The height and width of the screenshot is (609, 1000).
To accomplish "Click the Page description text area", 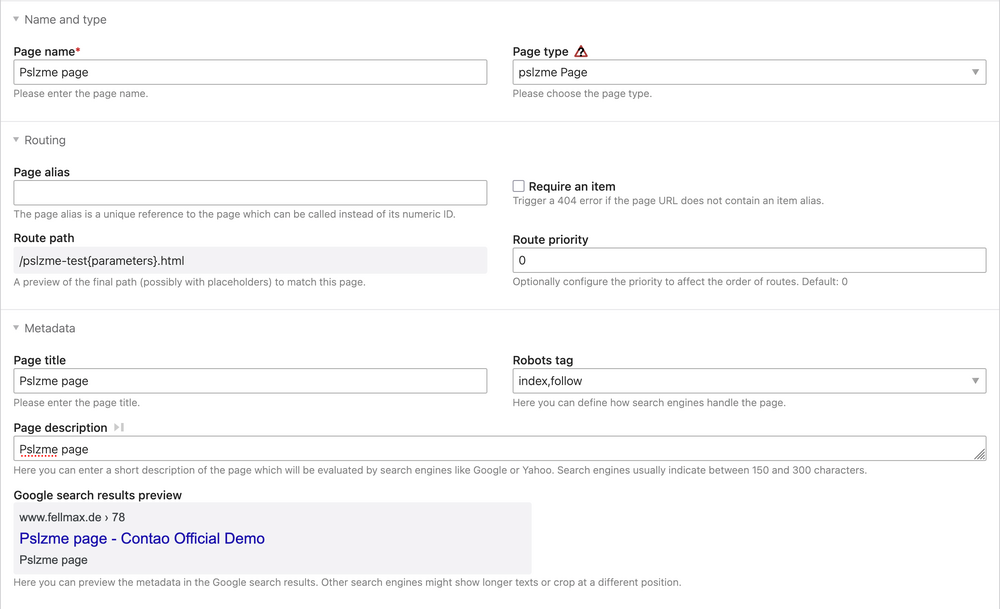I will (x=500, y=448).
